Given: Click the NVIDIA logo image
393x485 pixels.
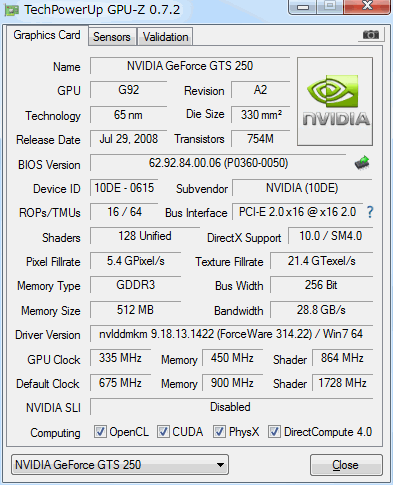Looking at the screenshot, I should coord(335,101).
